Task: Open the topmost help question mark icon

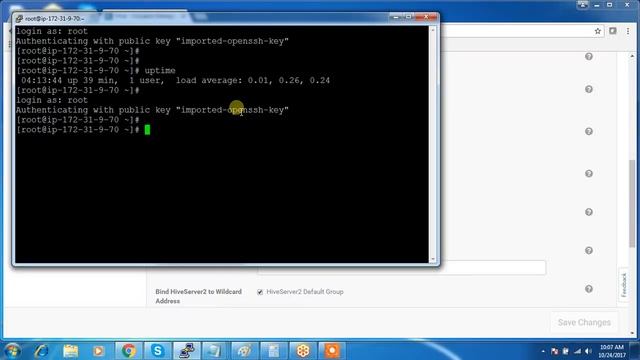Action: click(589, 56)
